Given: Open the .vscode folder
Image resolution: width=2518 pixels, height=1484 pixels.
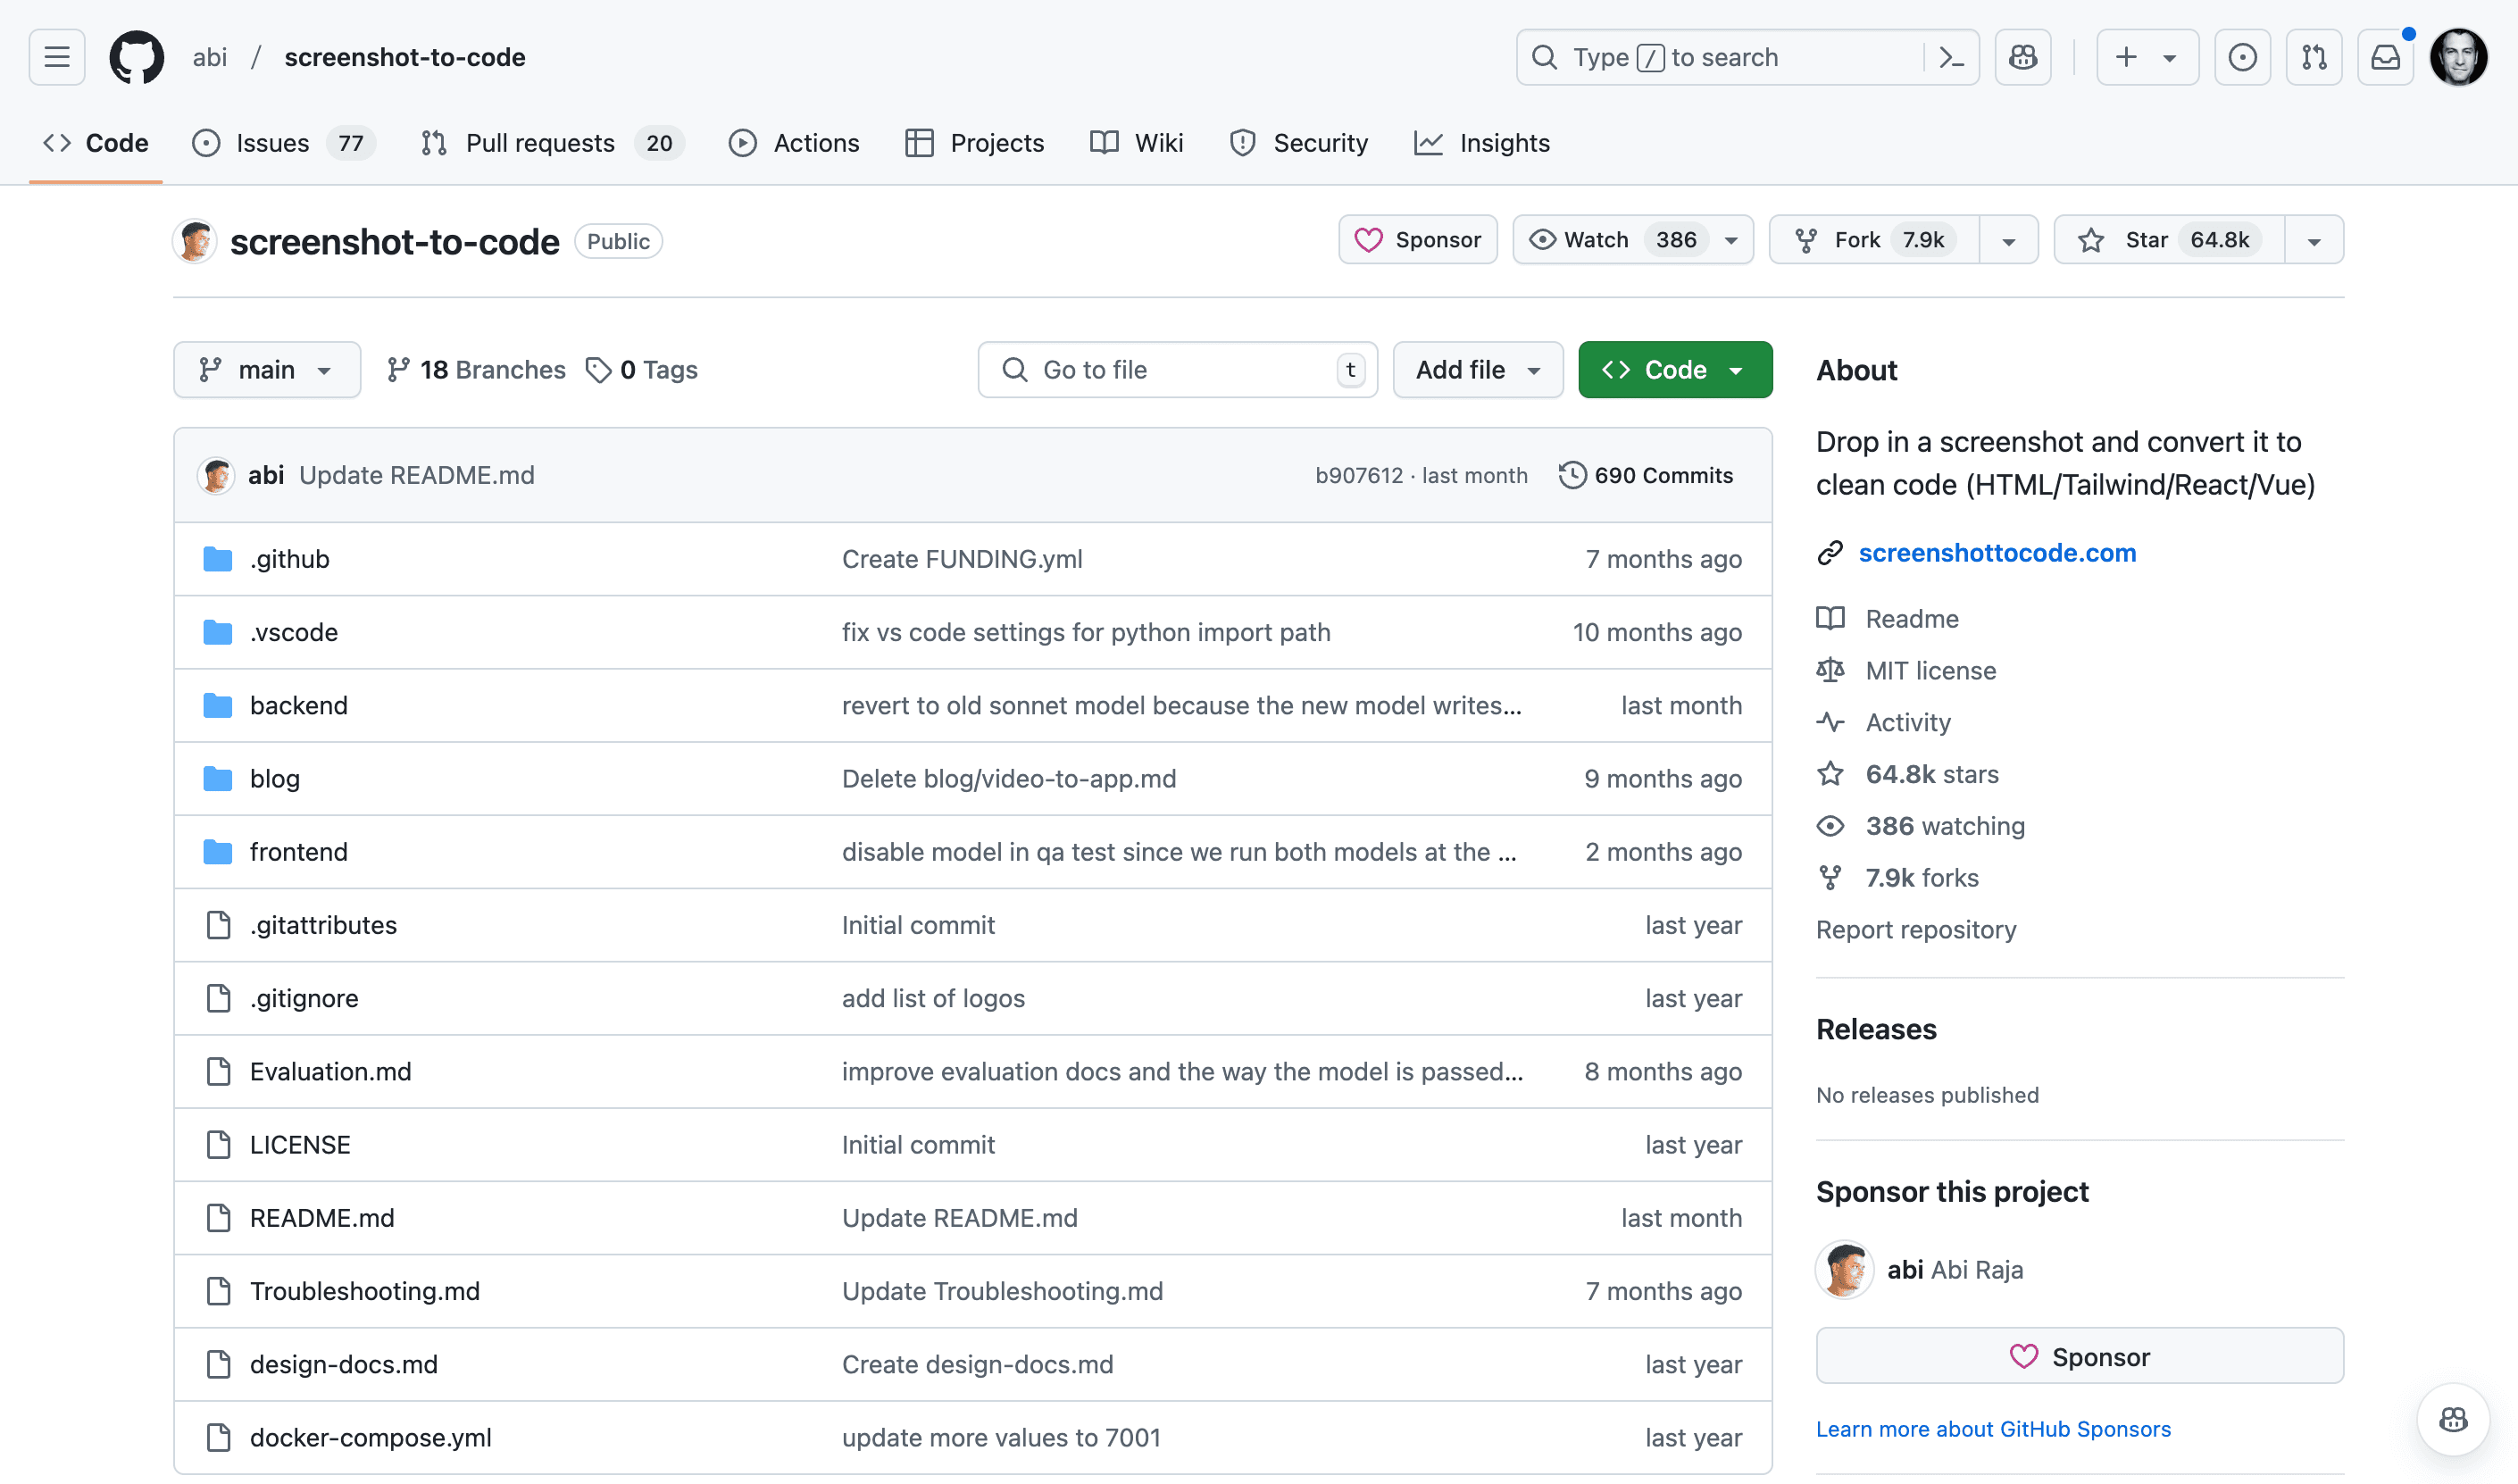Looking at the screenshot, I should pyautogui.click(x=294, y=632).
